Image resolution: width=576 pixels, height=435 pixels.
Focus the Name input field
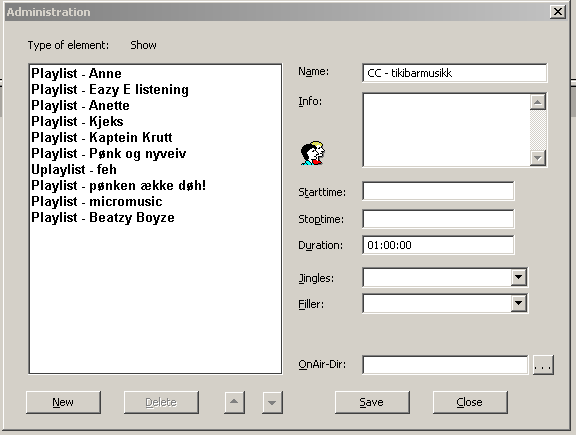pyautogui.click(x=454, y=73)
